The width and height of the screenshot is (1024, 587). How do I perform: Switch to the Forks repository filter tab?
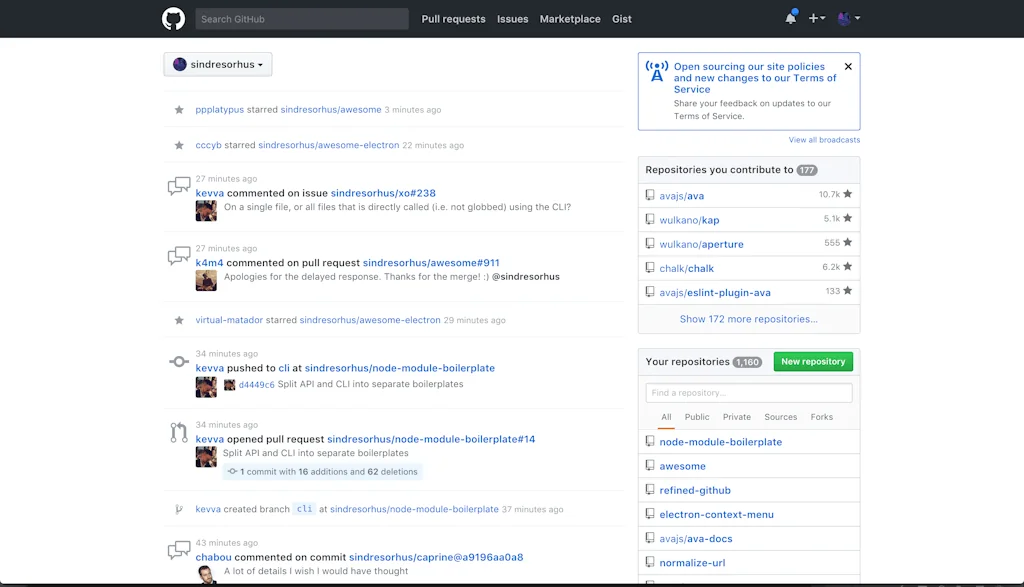tap(821, 417)
